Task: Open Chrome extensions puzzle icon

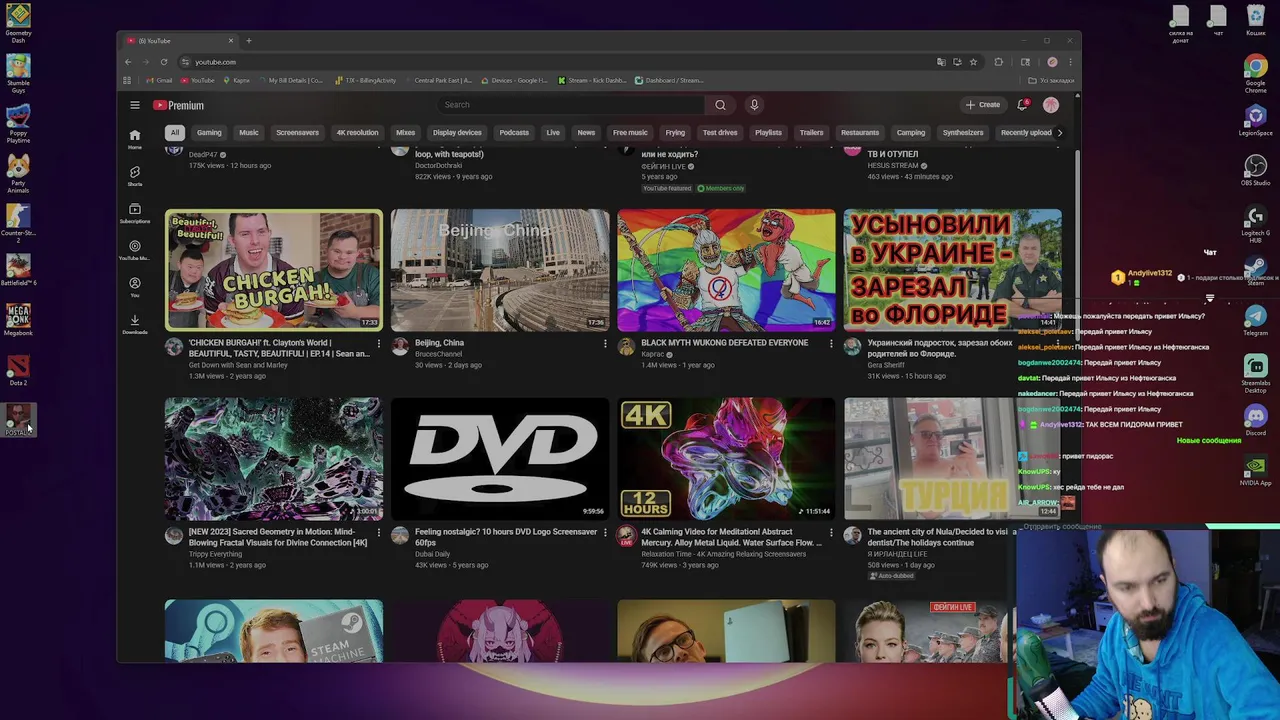Action: click(998, 62)
